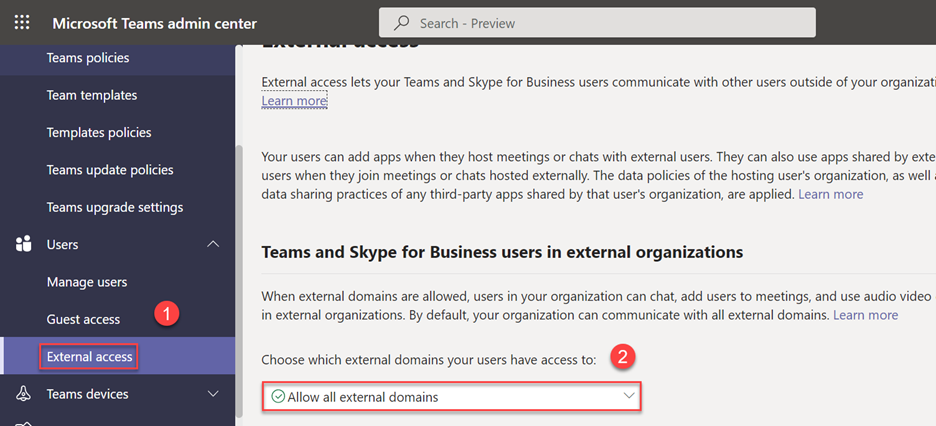
Task: Open the Allow all external domains dropdown
Action: [451, 397]
